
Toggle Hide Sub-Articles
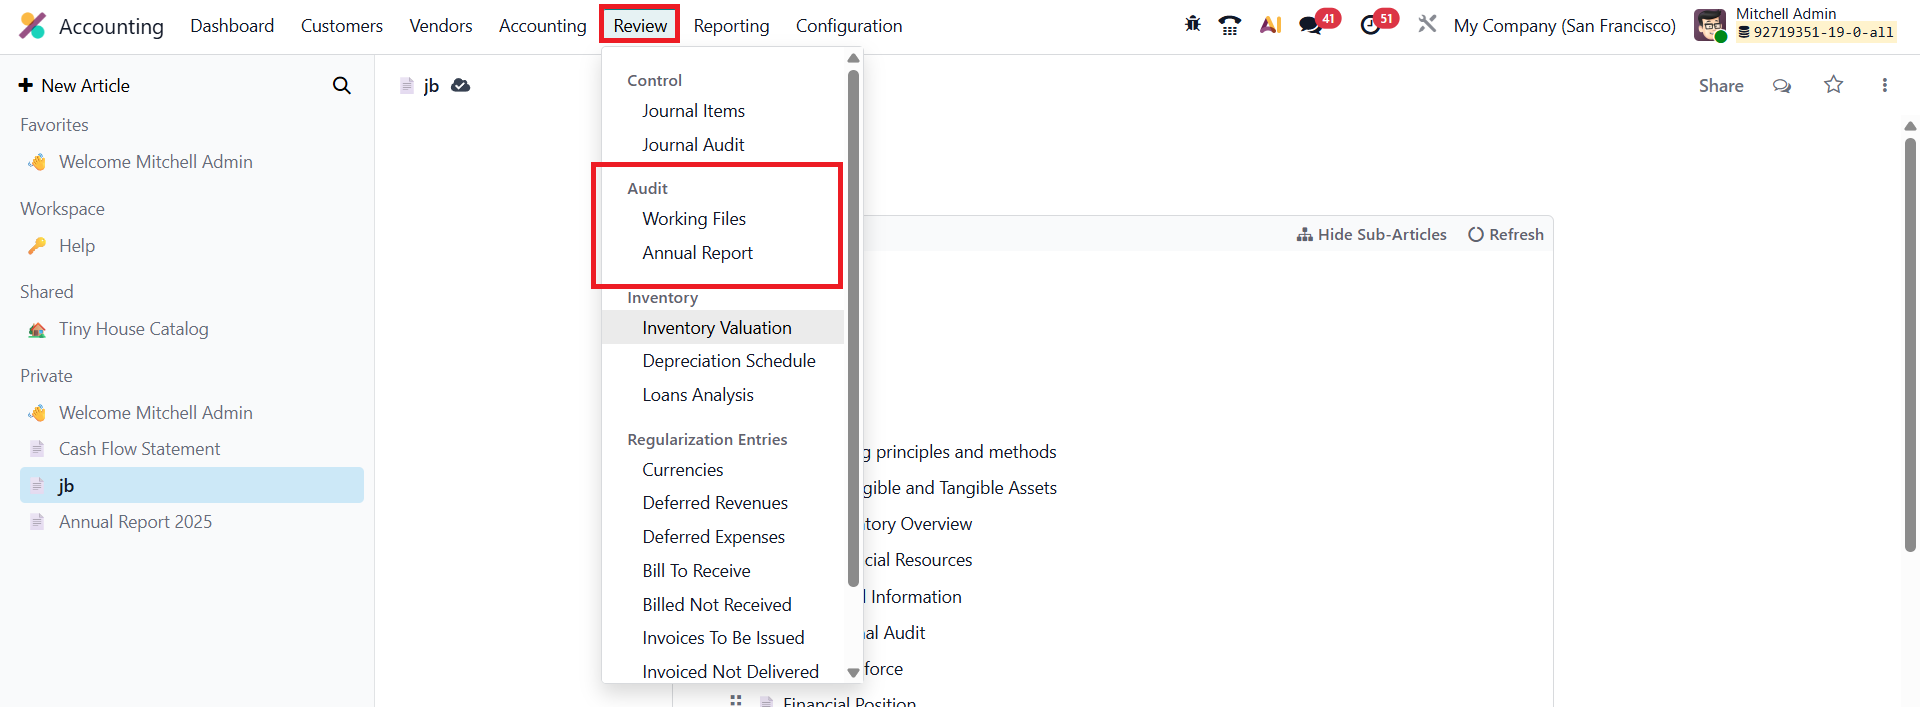pyautogui.click(x=1371, y=235)
